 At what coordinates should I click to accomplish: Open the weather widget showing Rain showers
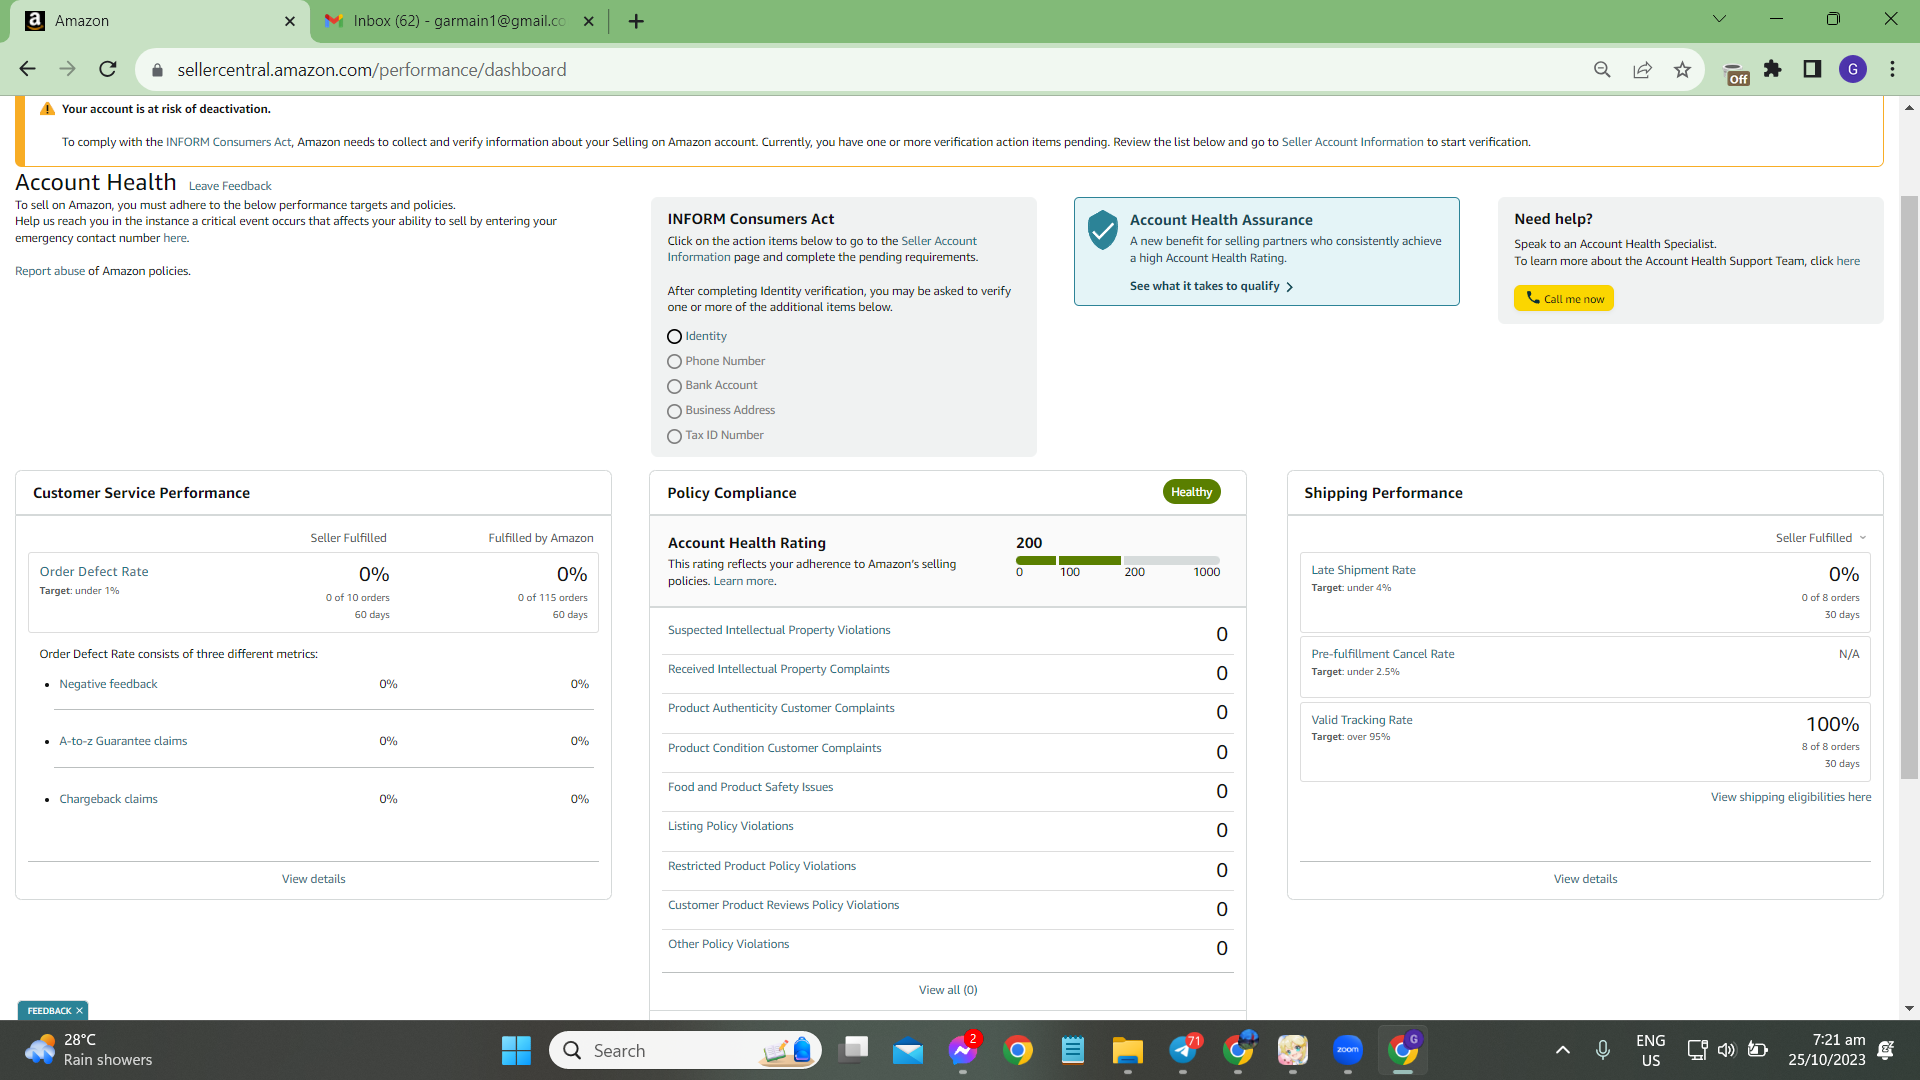(x=89, y=1050)
